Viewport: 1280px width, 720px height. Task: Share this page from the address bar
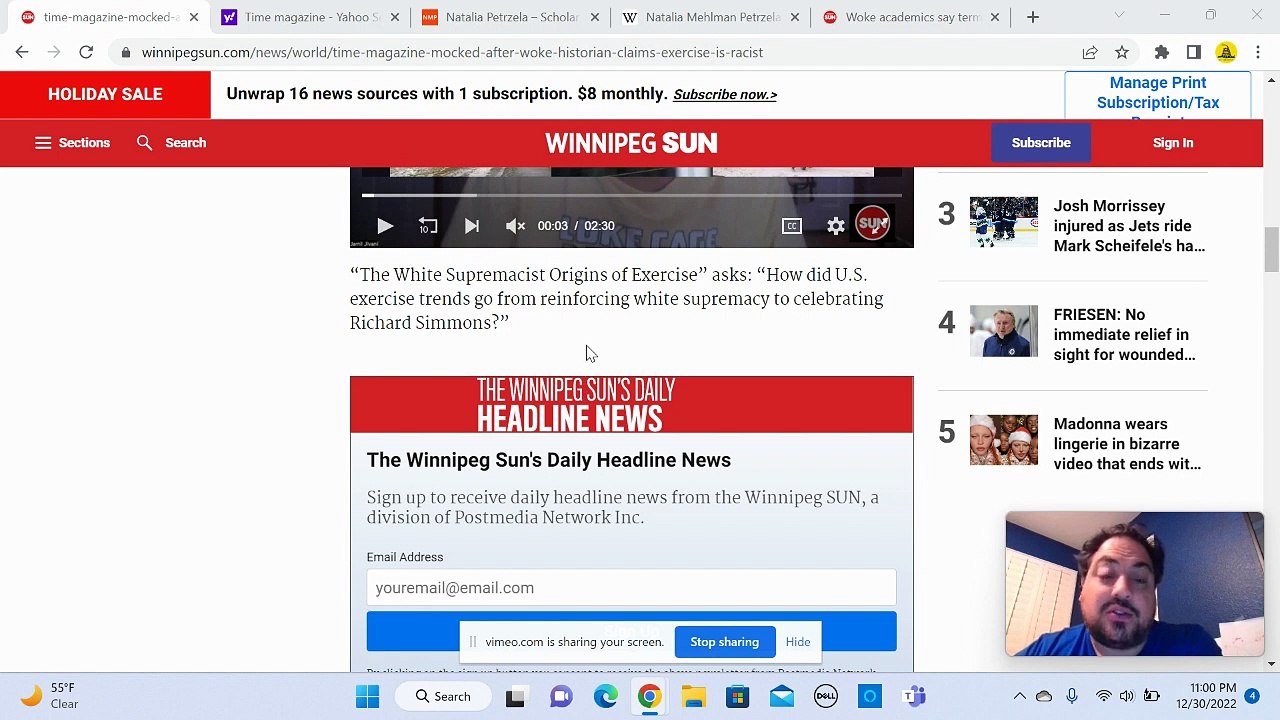coord(1090,52)
